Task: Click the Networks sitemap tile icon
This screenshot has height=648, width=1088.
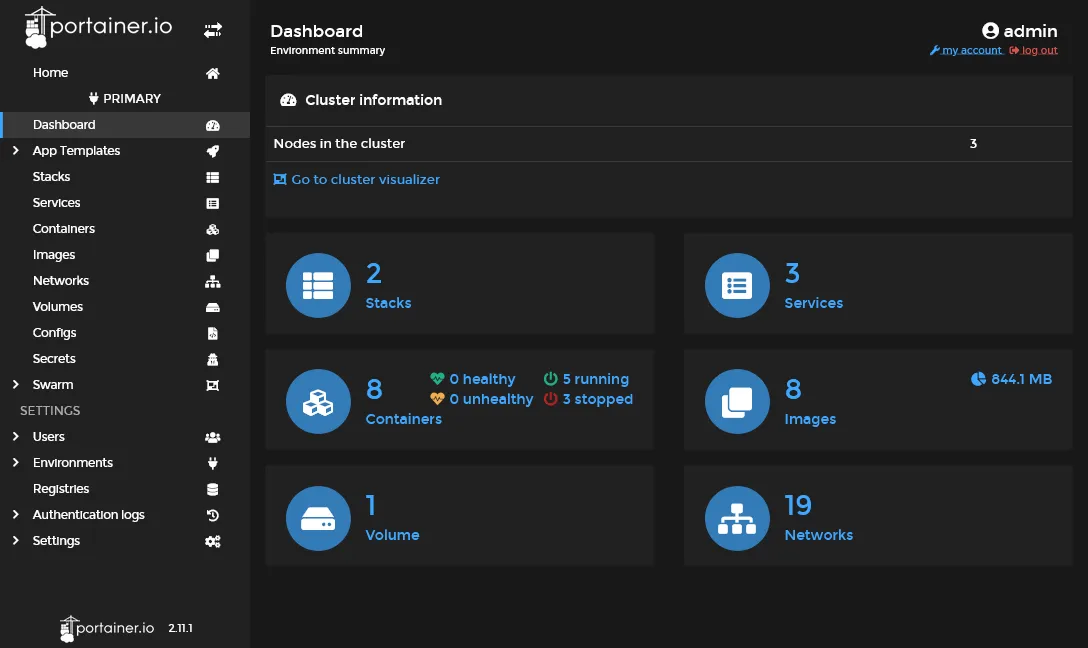Action: 737,518
